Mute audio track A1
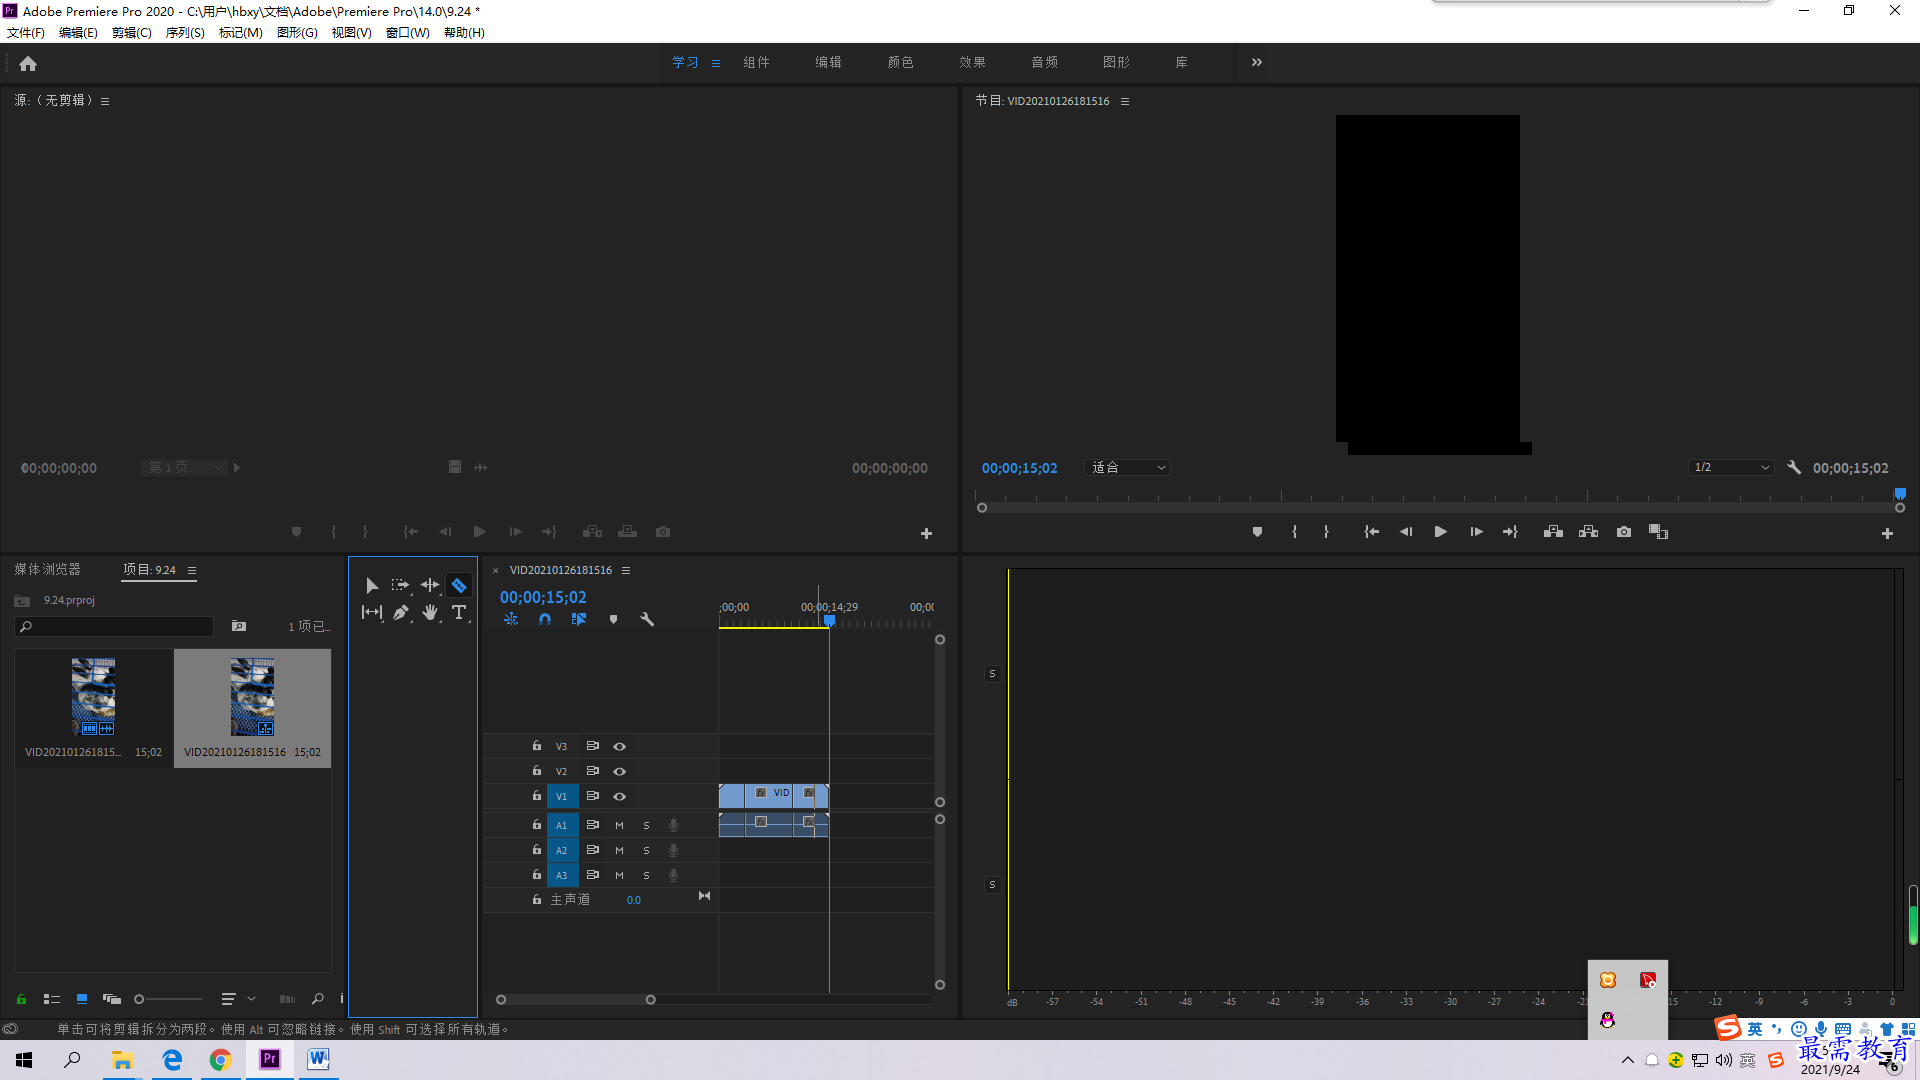This screenshot has width=1920, height=1080. [x=619, y=825]
